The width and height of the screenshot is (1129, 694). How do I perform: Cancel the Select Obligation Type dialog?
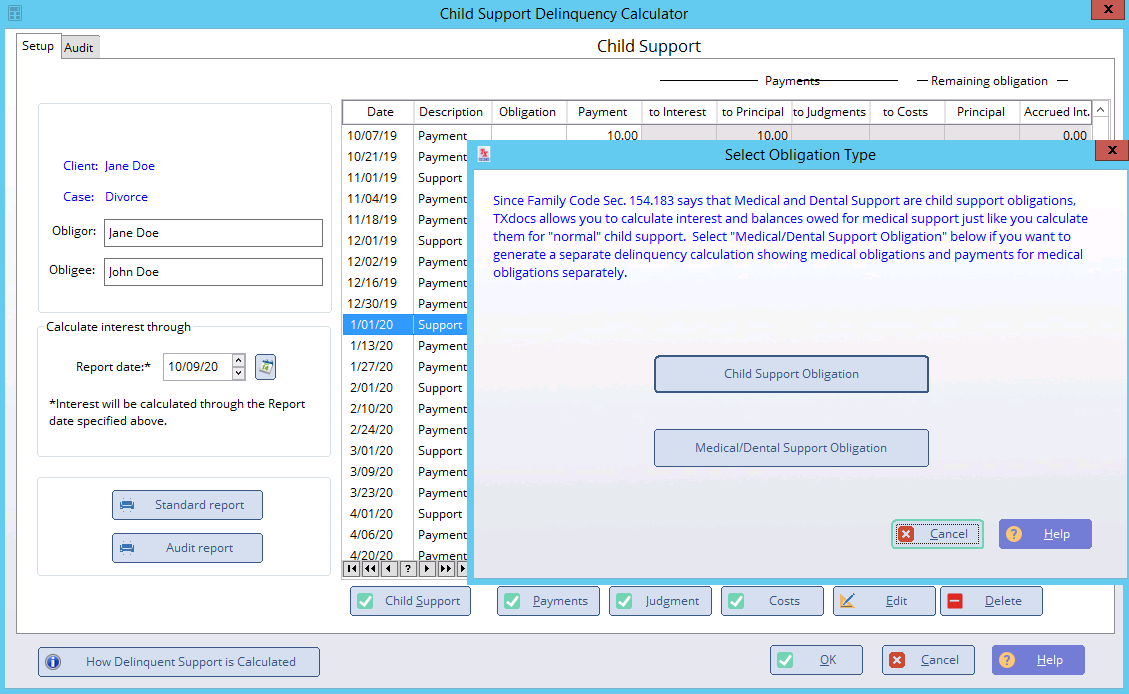point(937,534)
